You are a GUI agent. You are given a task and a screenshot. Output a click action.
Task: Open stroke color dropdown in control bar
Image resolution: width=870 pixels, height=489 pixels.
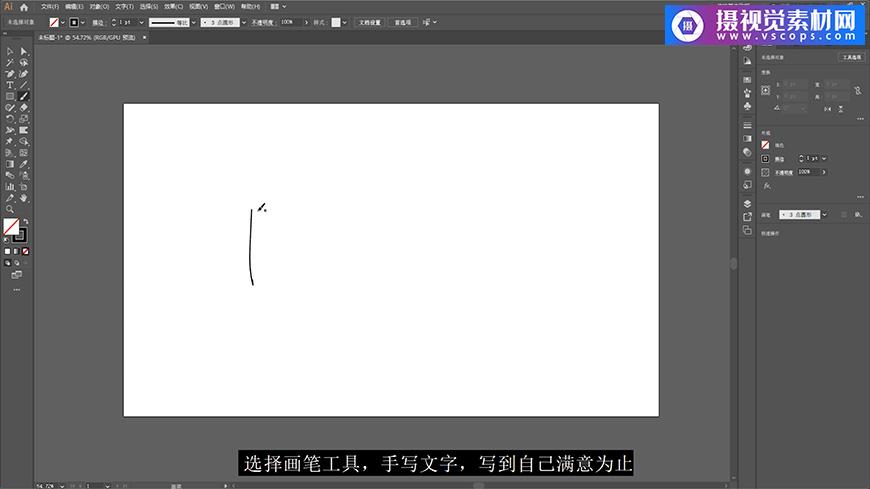(x=83, y=23)
